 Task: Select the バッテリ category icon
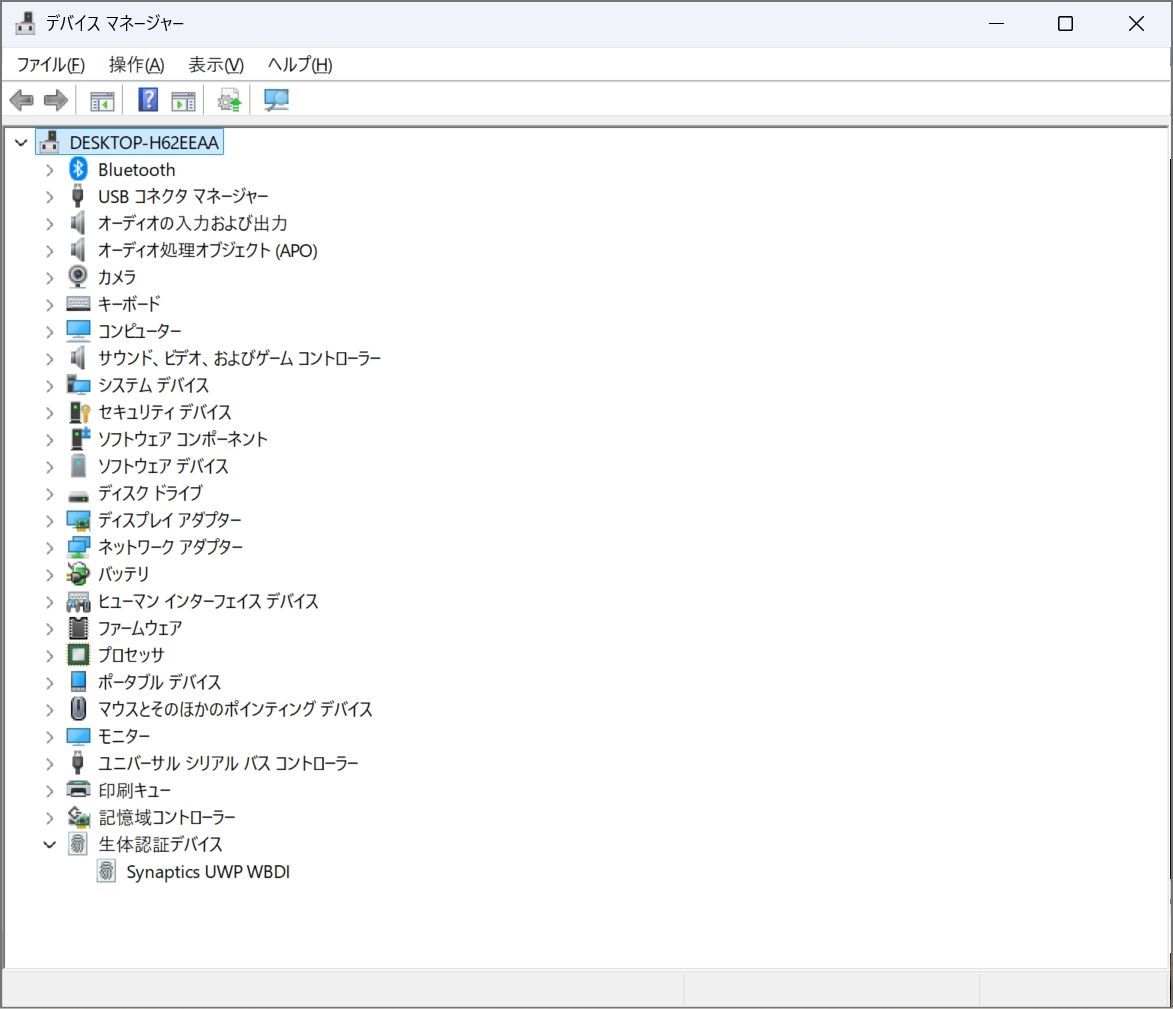pyautogui.click(x=78, y=574)
